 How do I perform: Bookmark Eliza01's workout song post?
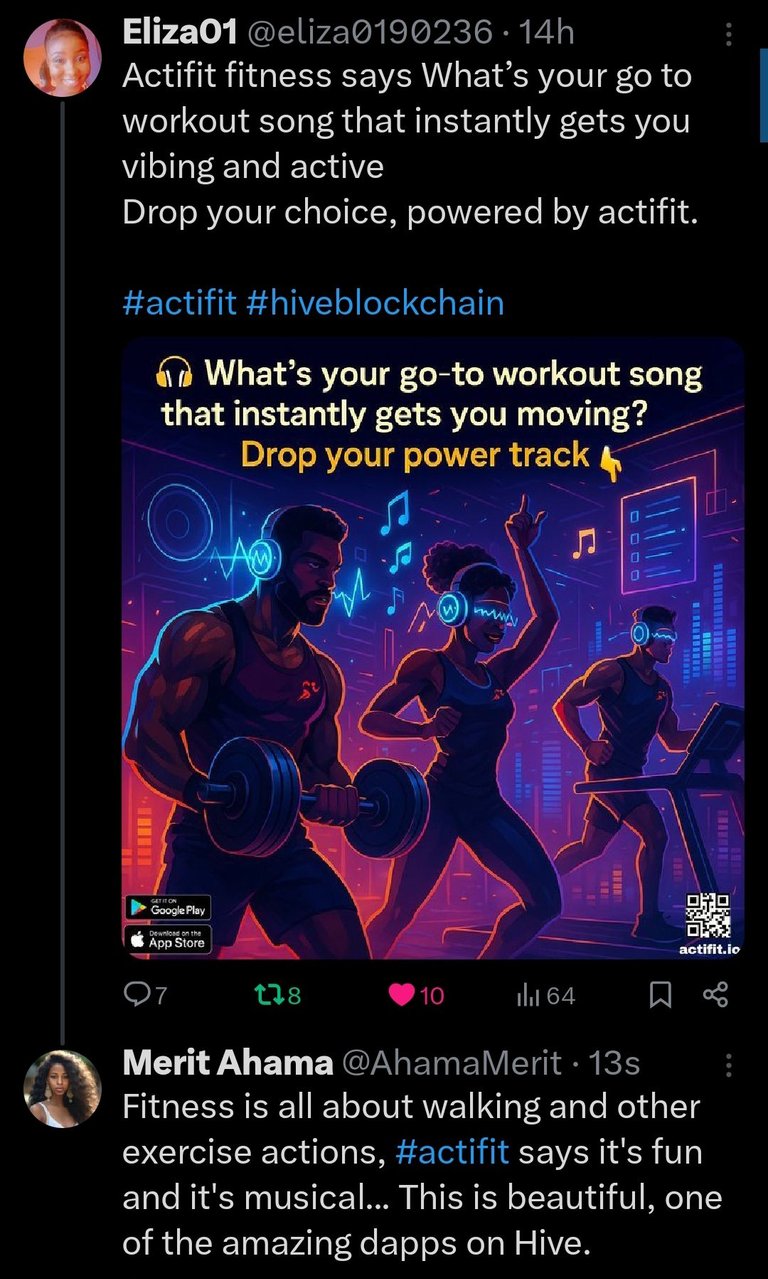(661, 995)
